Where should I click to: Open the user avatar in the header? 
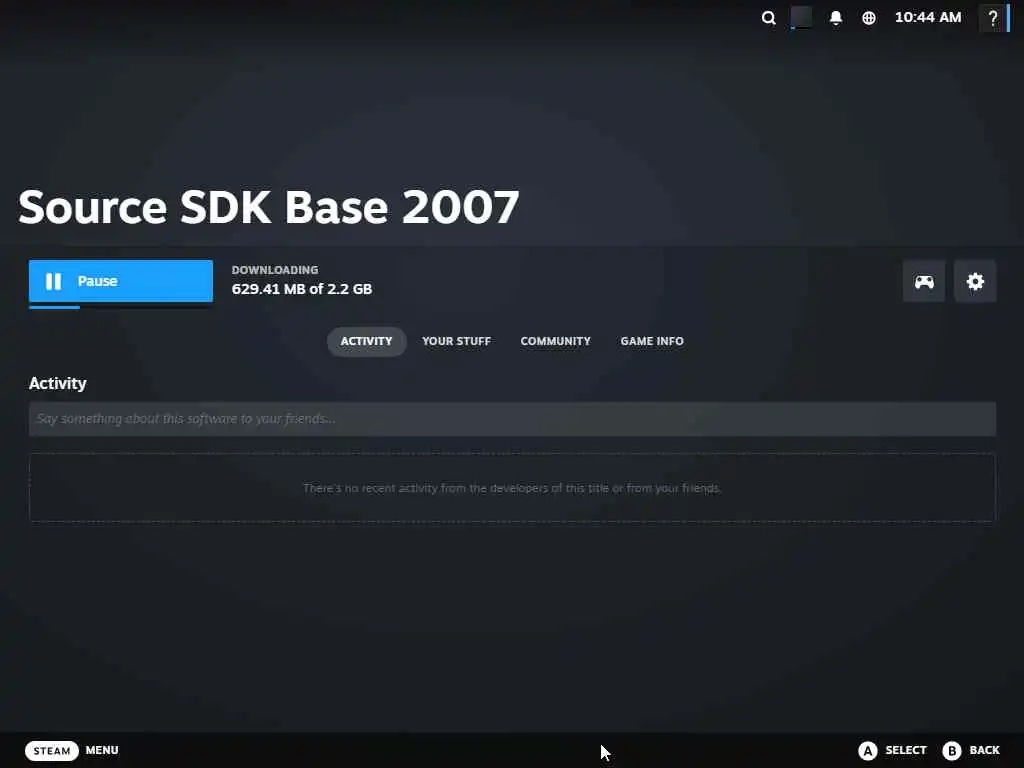pyautogui.click(x=801, y=18)
